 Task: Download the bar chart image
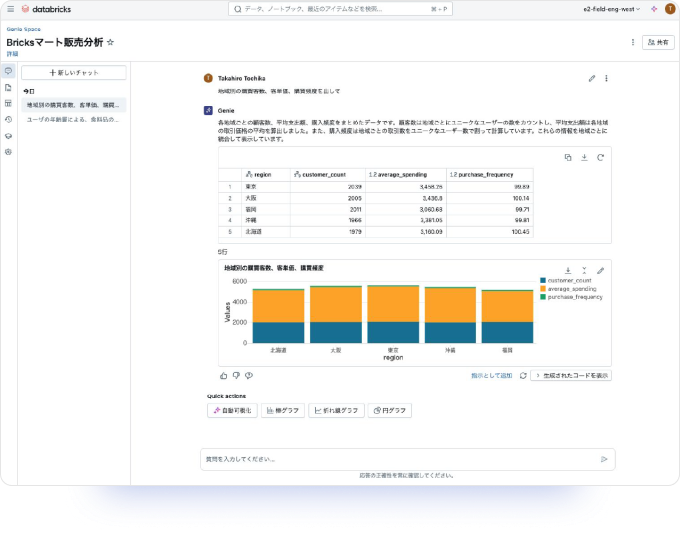(x=568, y=271)
